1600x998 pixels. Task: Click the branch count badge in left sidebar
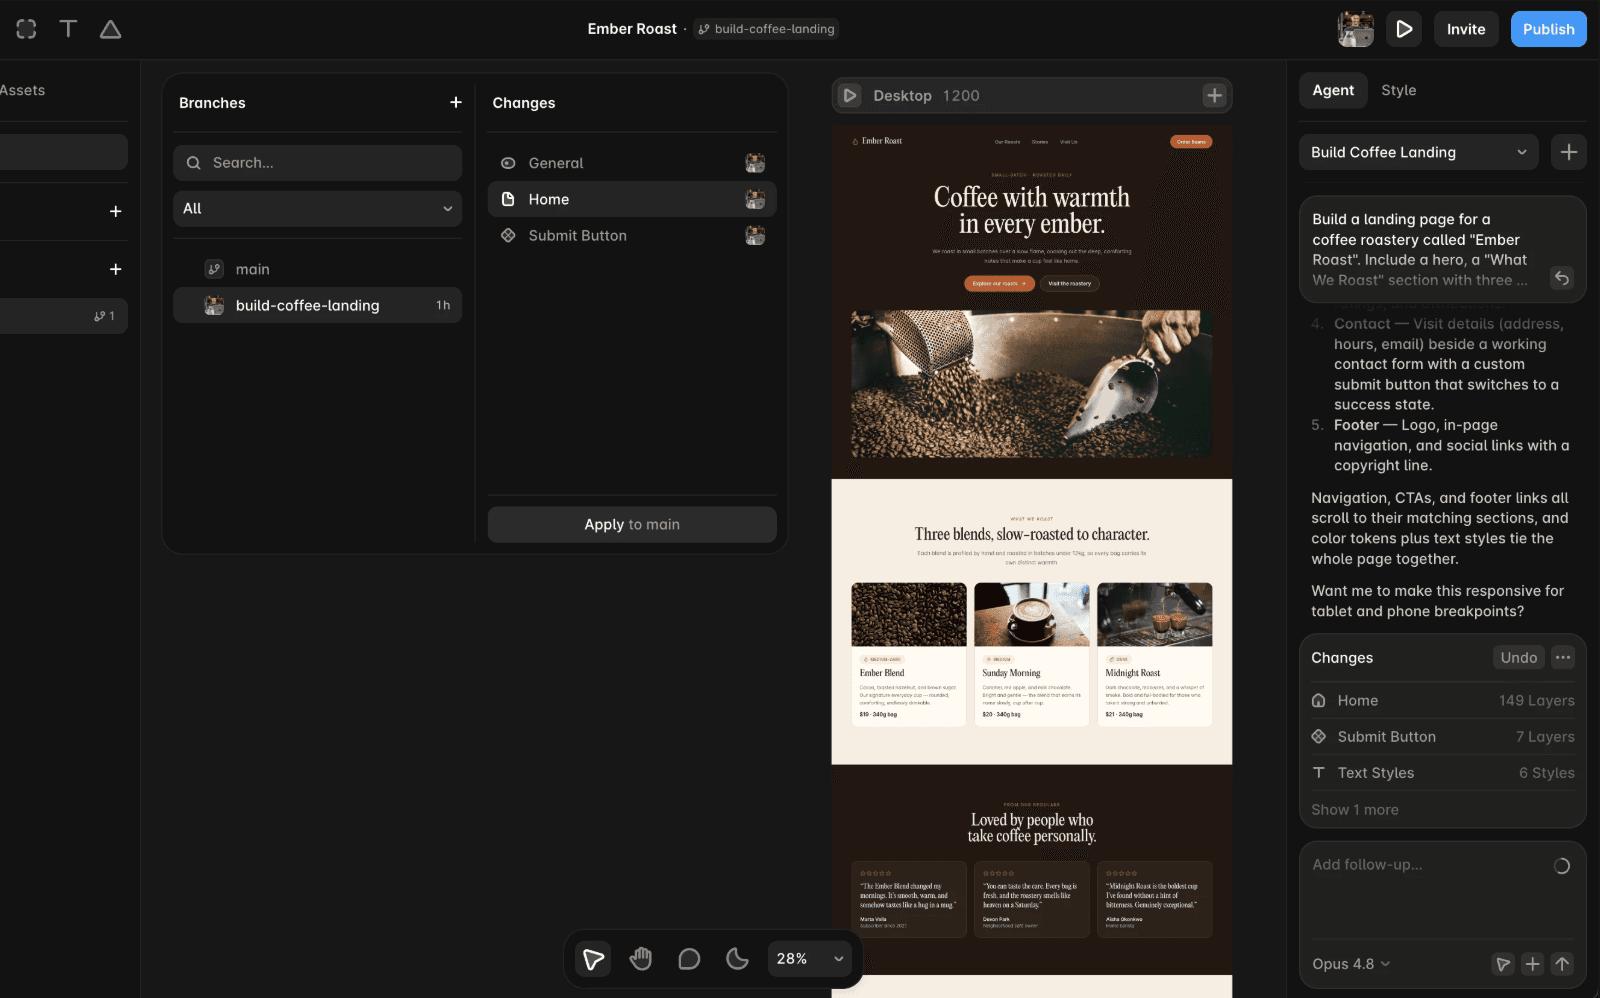(104, 316)
